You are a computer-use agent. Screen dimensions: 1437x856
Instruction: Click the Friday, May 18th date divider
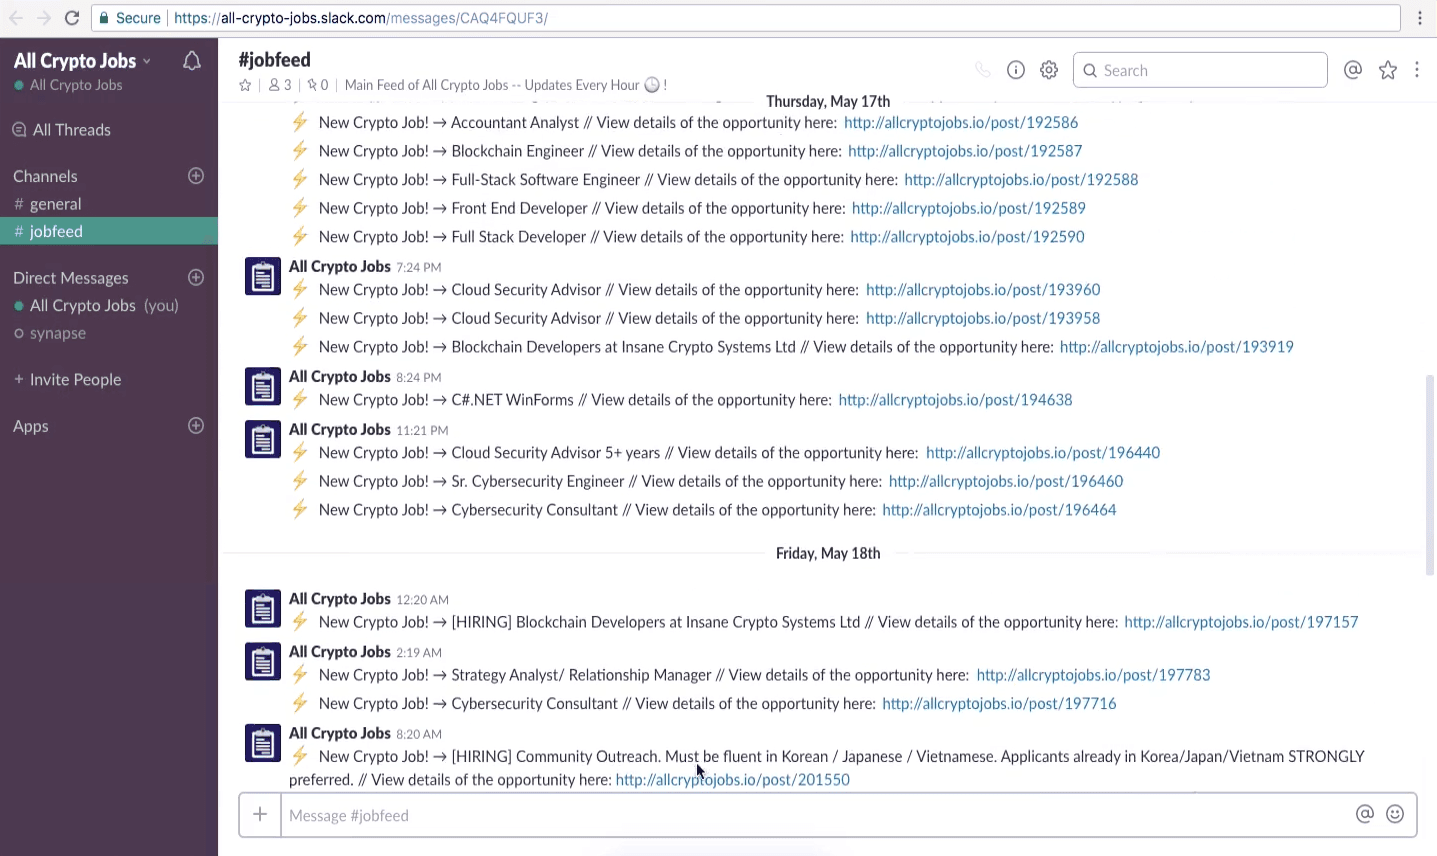[828, 554]
